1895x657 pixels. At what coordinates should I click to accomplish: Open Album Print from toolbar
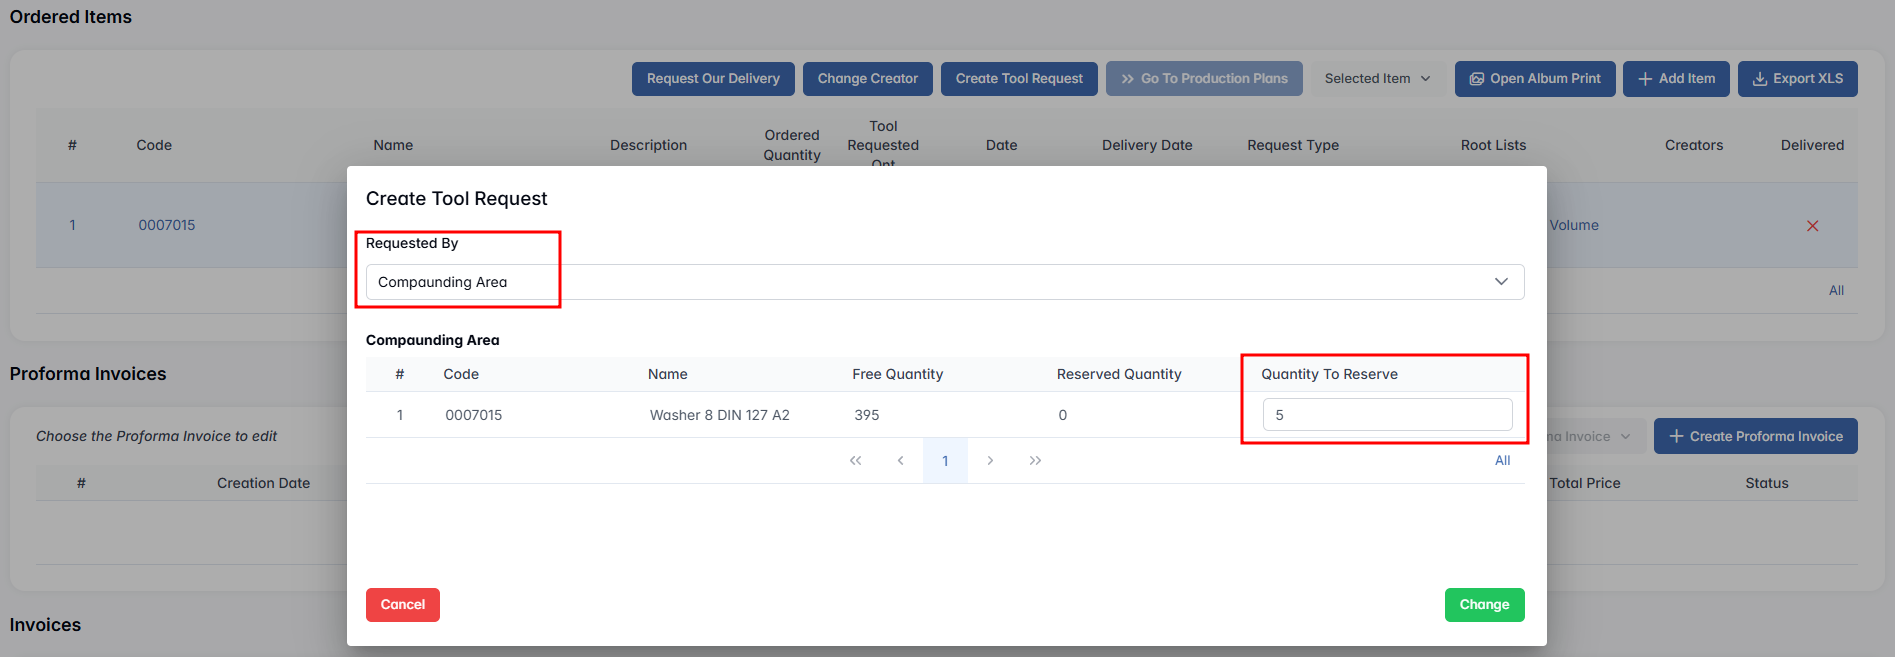click(x=1534, y=79)
